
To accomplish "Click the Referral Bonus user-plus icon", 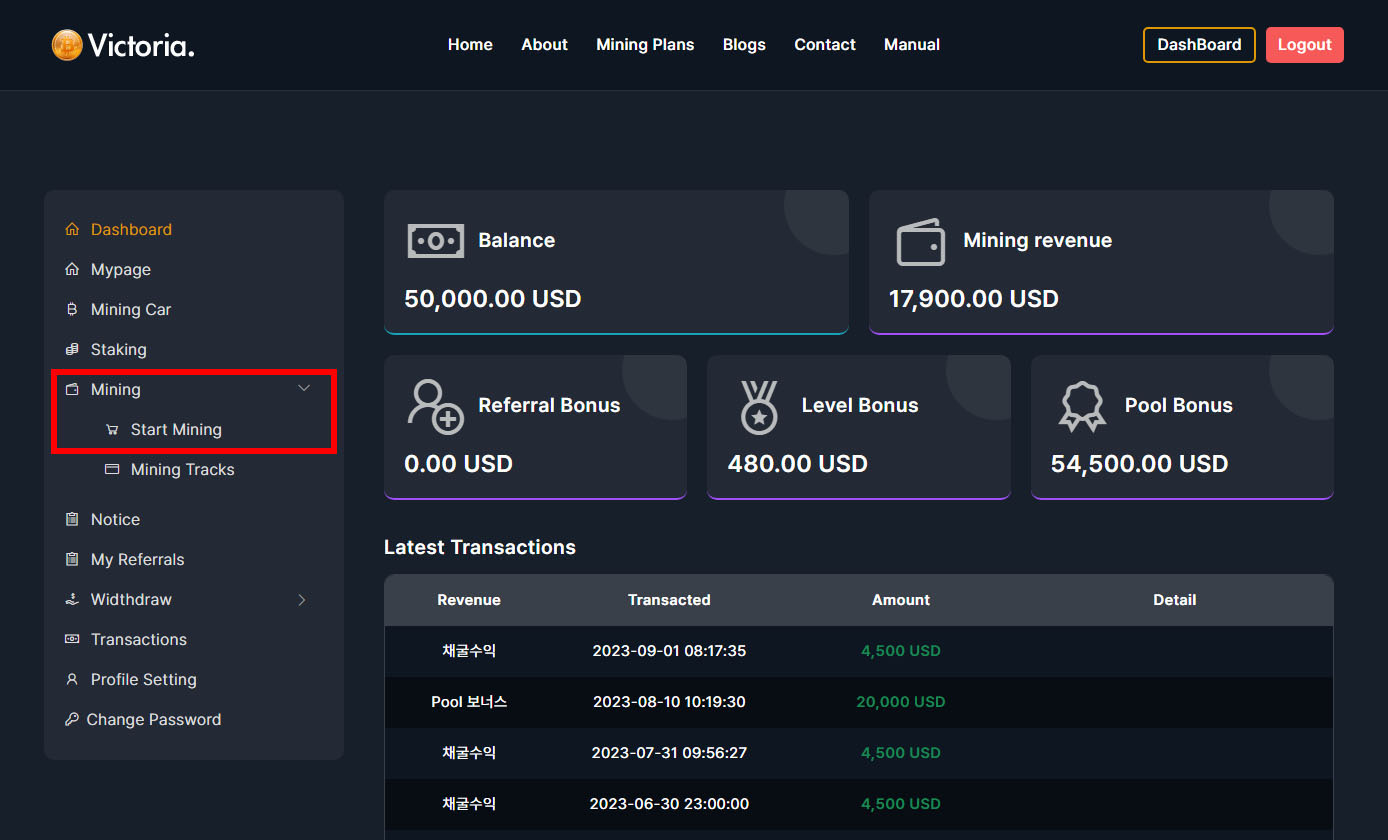I will coord(435,406).
